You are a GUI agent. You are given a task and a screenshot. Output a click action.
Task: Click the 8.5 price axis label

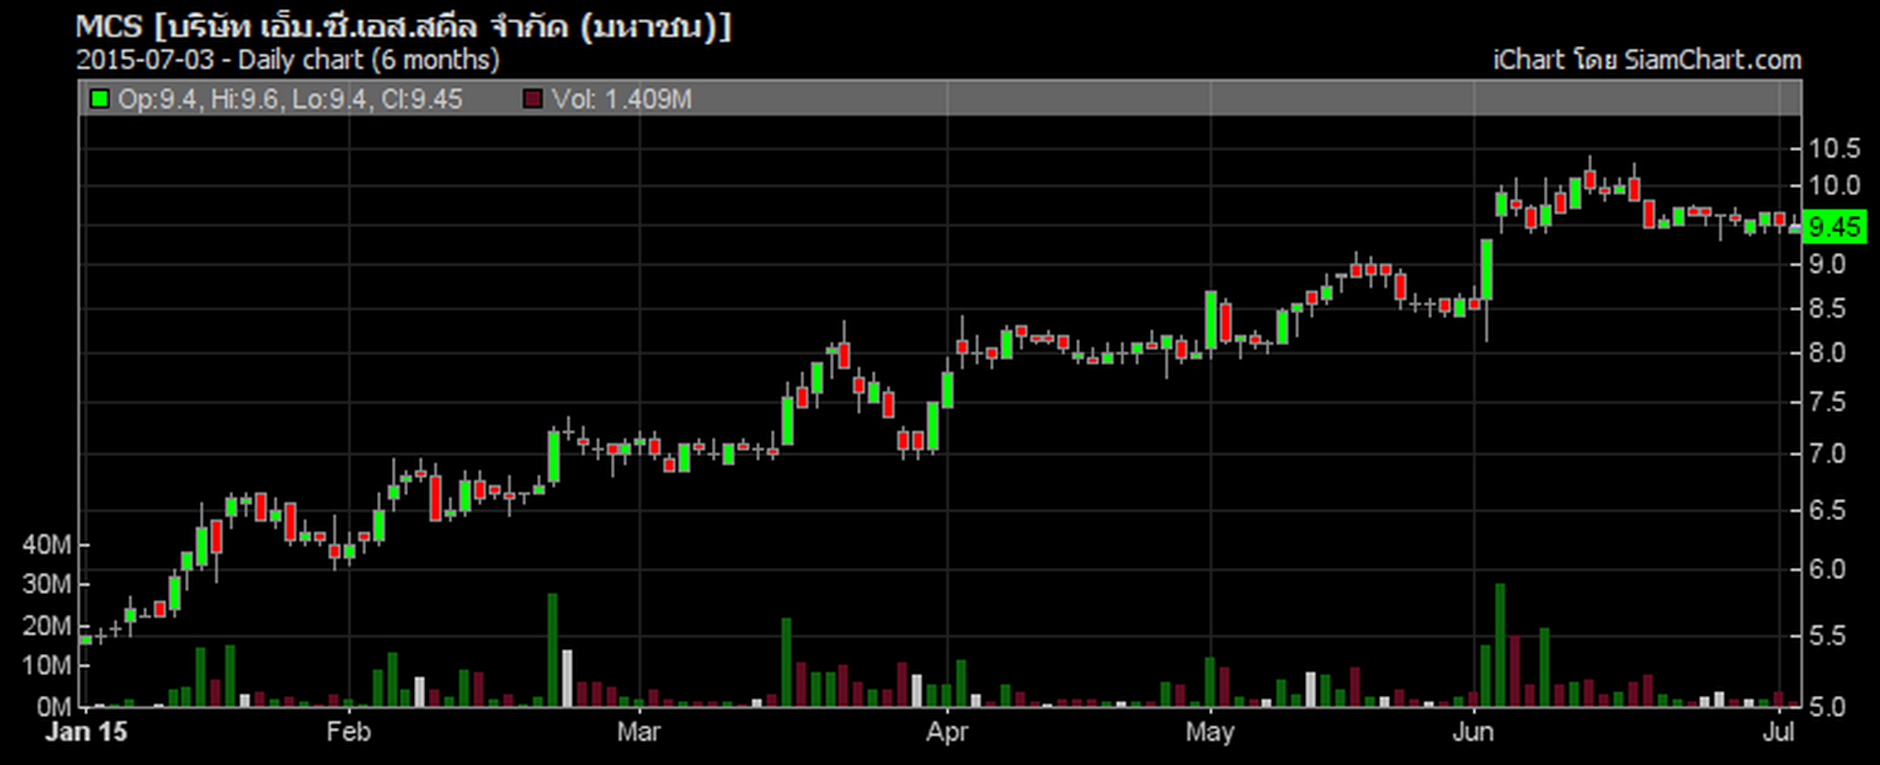pyautogui.click(x=1827, y=308)
